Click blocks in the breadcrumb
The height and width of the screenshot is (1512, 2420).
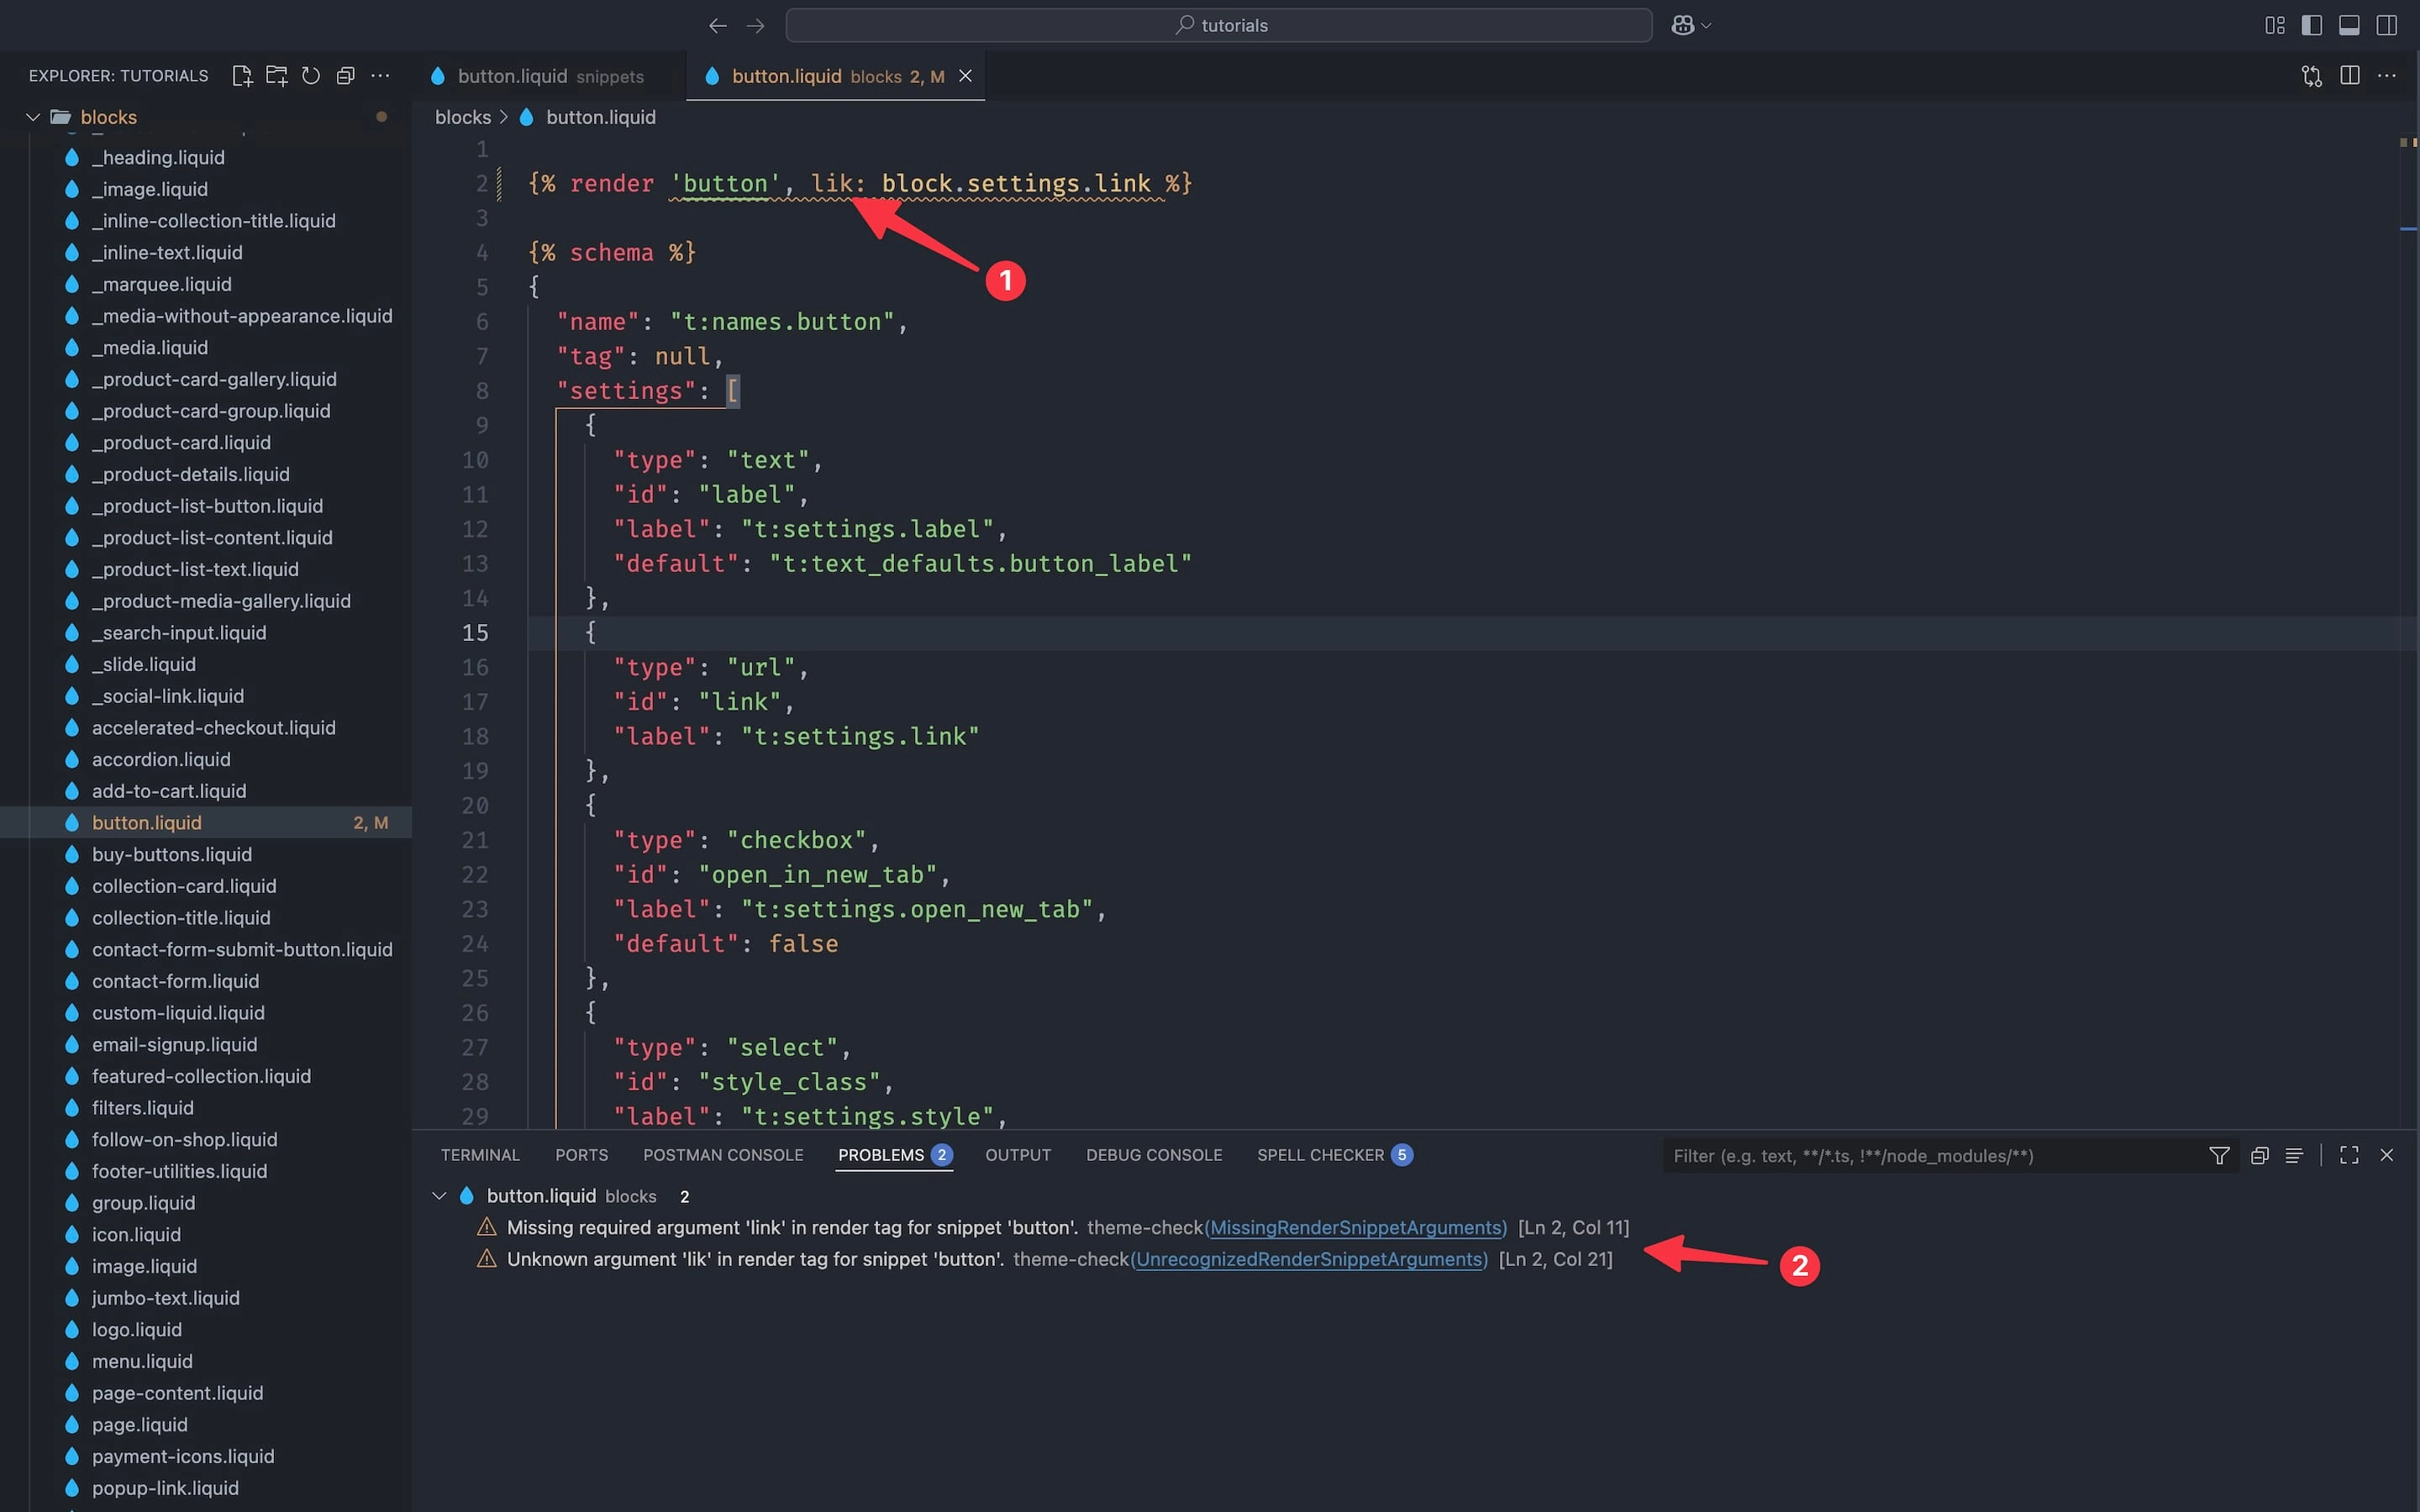click(x=463, y=117)
